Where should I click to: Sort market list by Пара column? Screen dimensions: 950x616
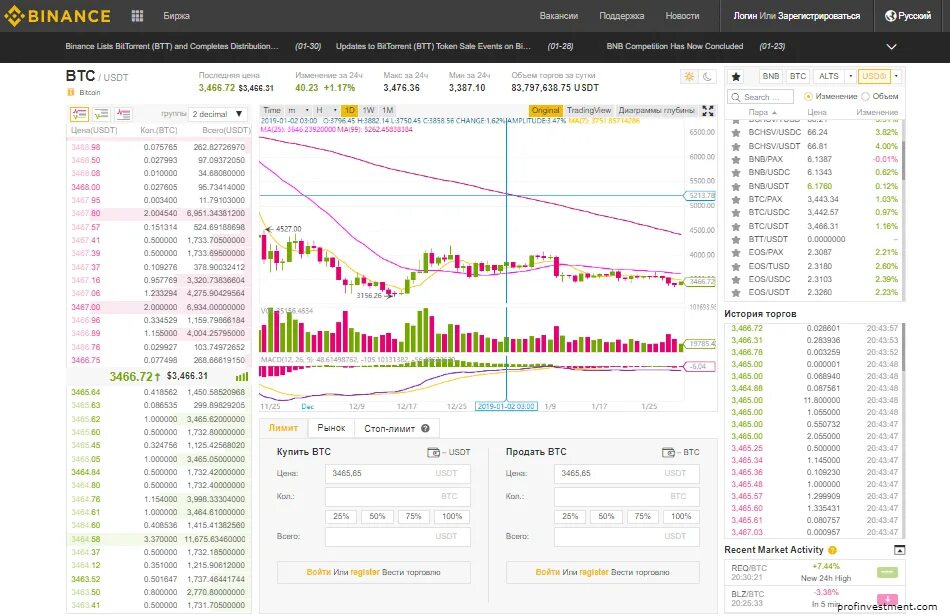click(x=762, y=112)
